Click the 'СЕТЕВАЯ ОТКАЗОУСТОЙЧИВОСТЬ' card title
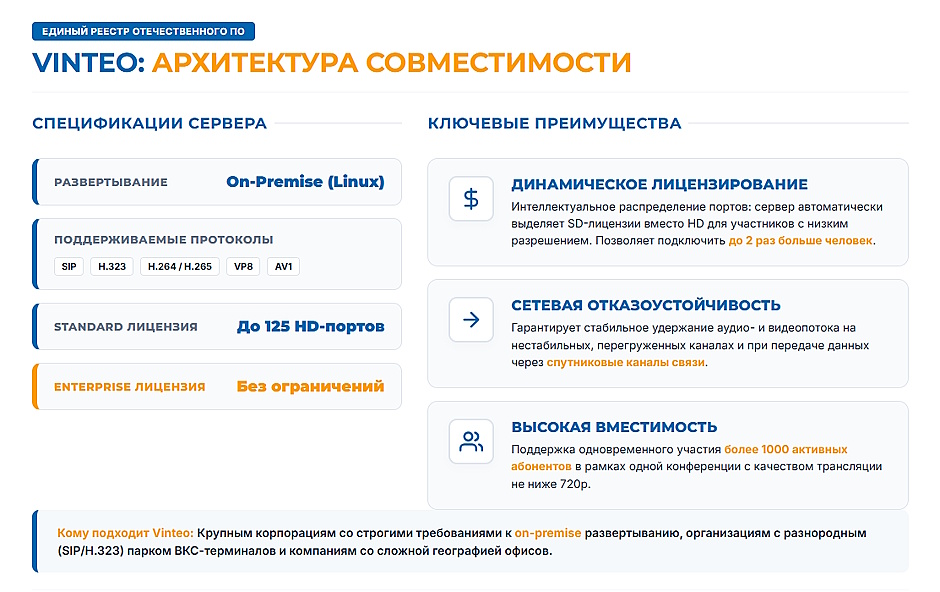Viewport: 940px width, 592px height. click(x=646, y=306)
